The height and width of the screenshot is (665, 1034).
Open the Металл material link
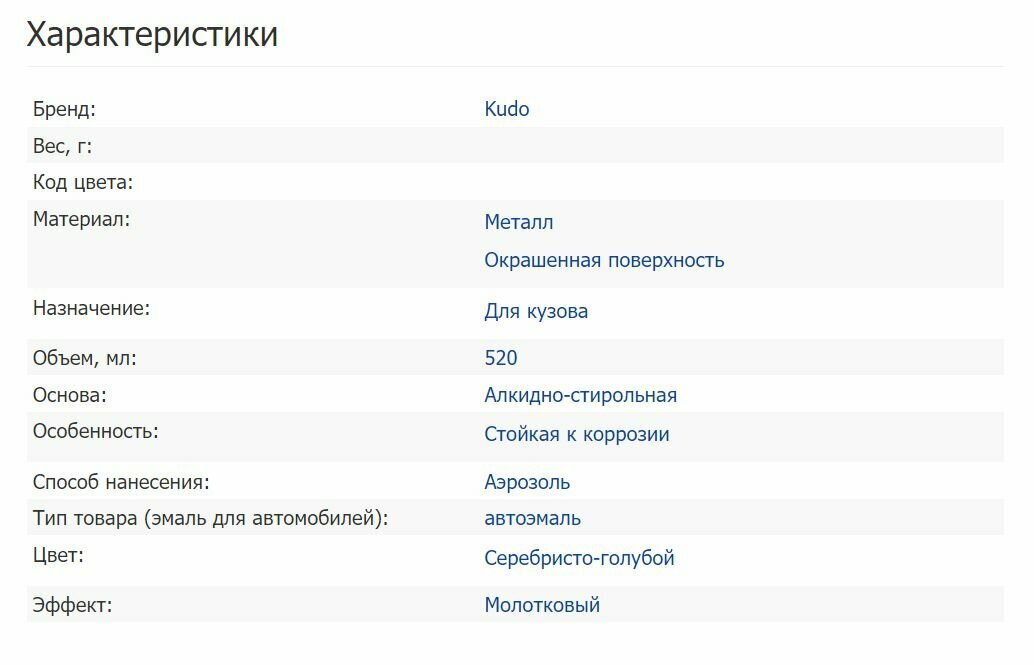(x=518, y=222)
